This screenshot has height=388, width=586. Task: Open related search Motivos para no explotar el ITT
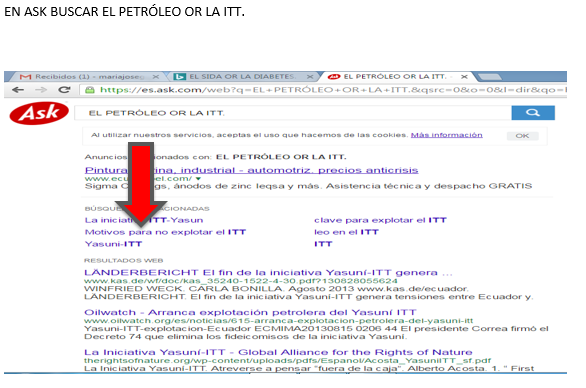(x=165, y=232)
